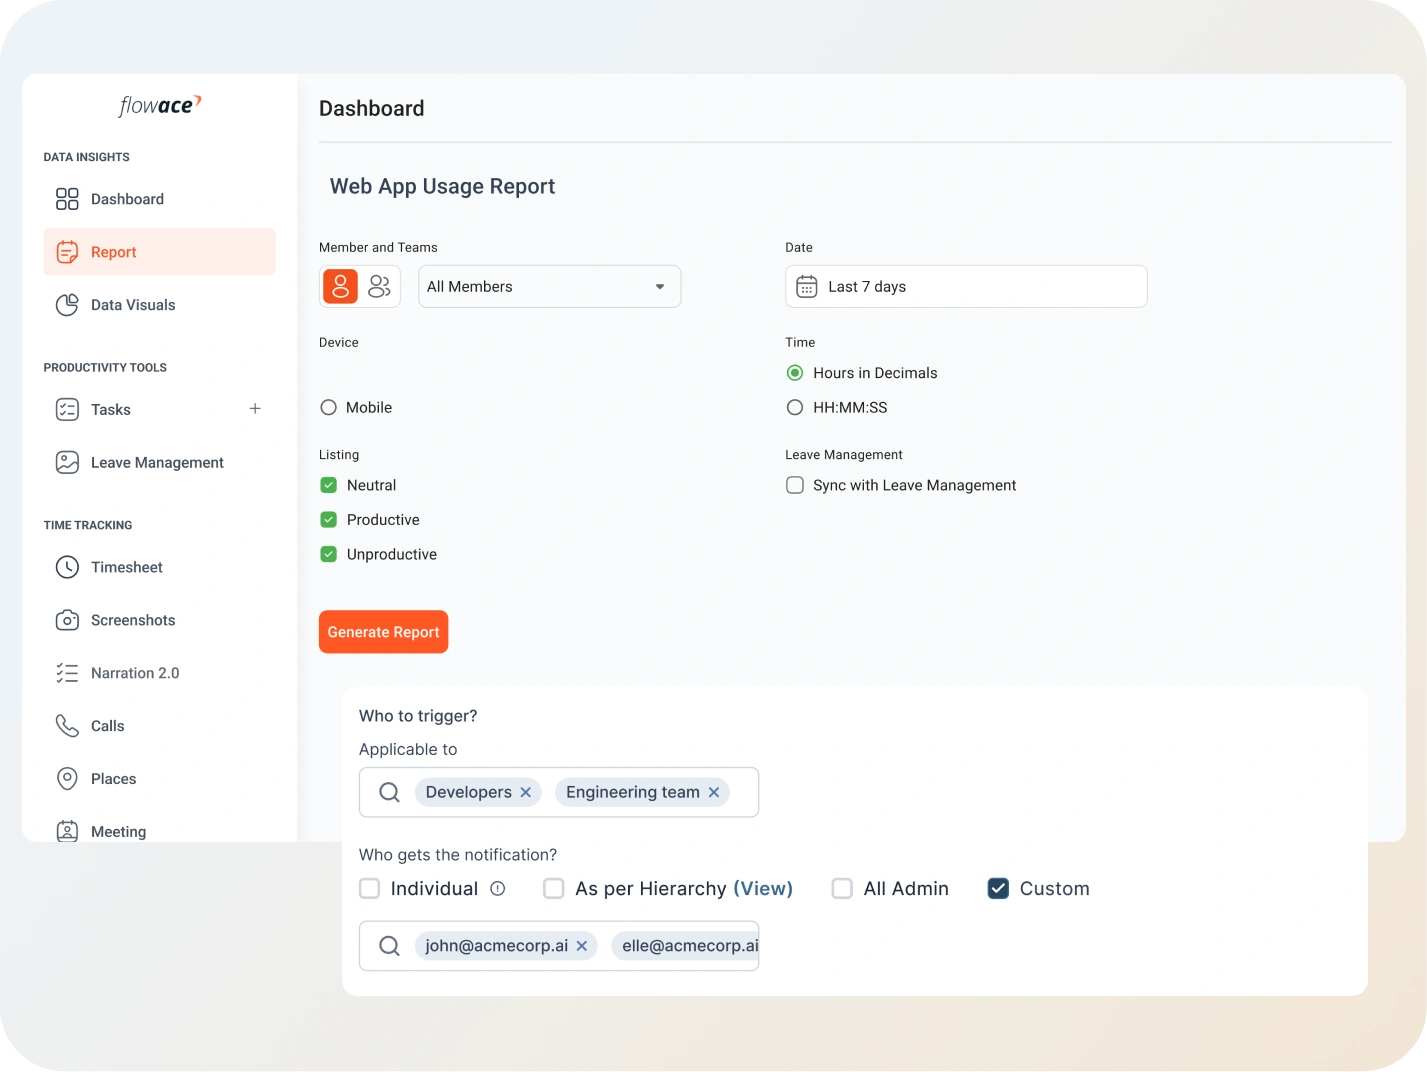
Task: Open the Last 7 days date picker
Action: coord(966,287)
